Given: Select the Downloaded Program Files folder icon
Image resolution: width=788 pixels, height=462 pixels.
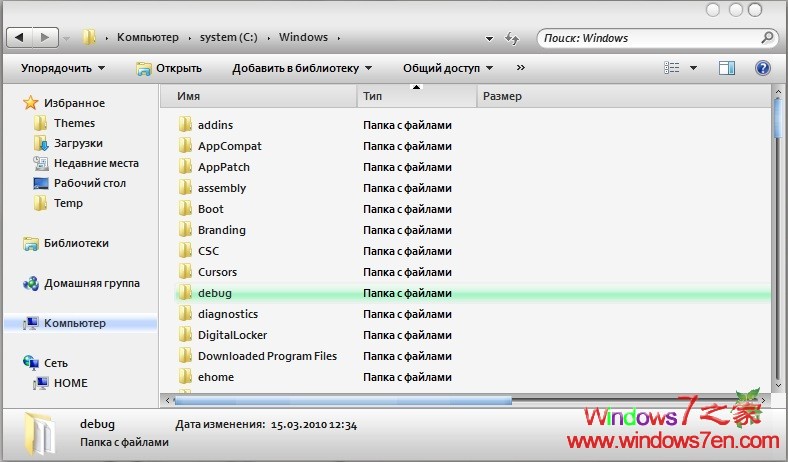Looking at the screenshot, I should pyautogui.click(x=185, y=356).
